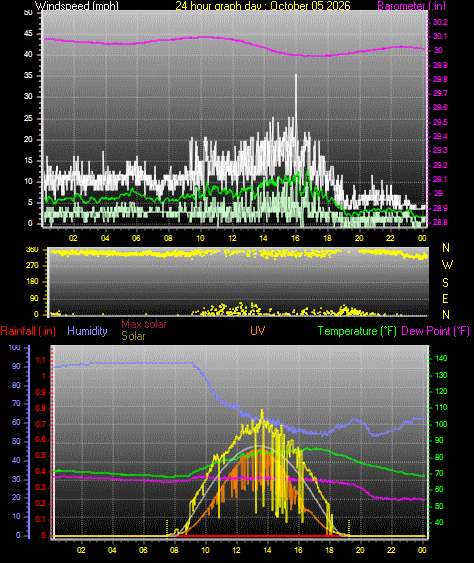This screenshot has height=563, width=474.
Task: Click rainfall axis value "1.1"
Action: pos(41,360)
